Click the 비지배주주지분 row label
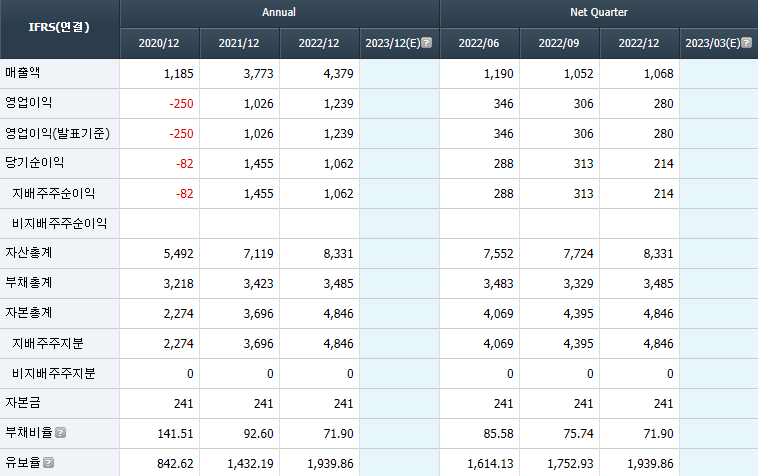This screenshot has width=758, height=476. [x=53, y=373]
